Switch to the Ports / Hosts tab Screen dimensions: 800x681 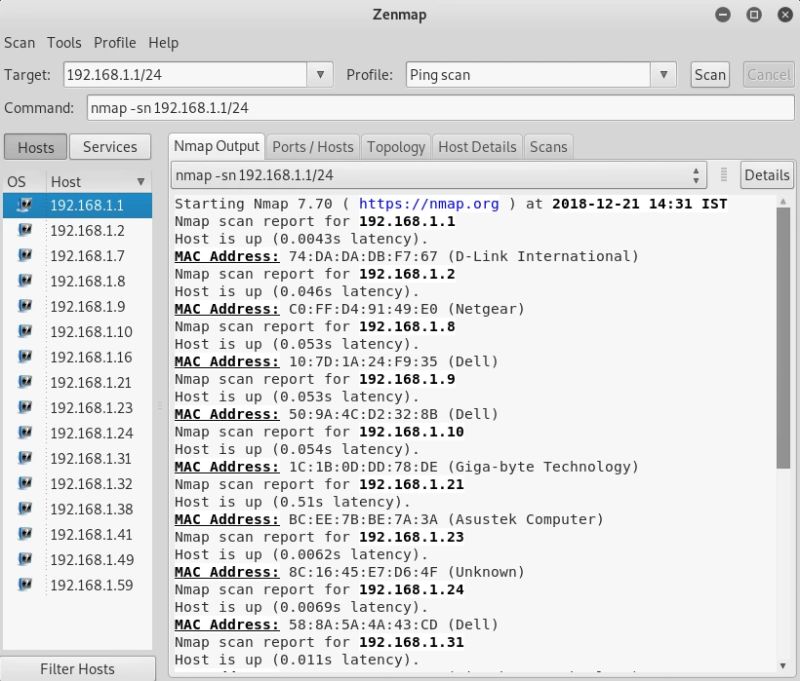[313, 147]
